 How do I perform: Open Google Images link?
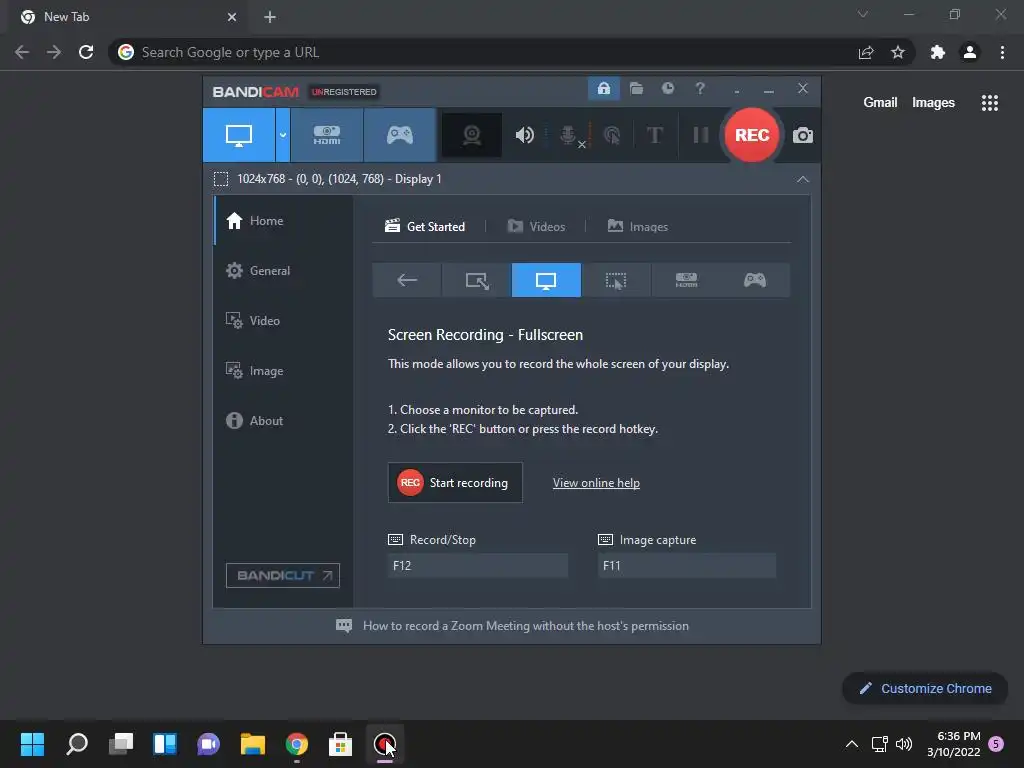pyautogui.click(x=933, y=103)
